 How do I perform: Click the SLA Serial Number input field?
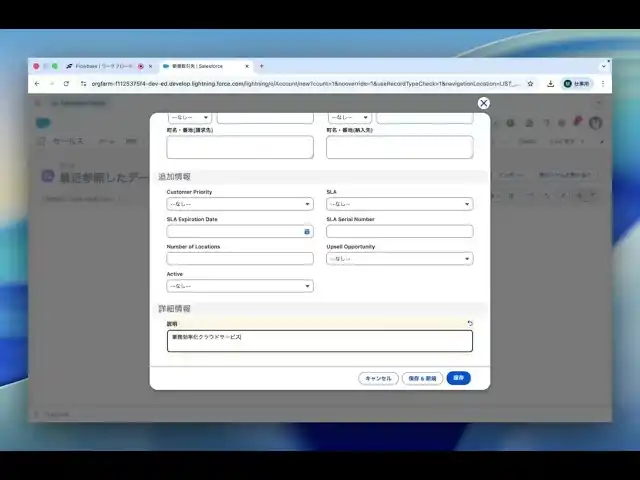[399, 231]
